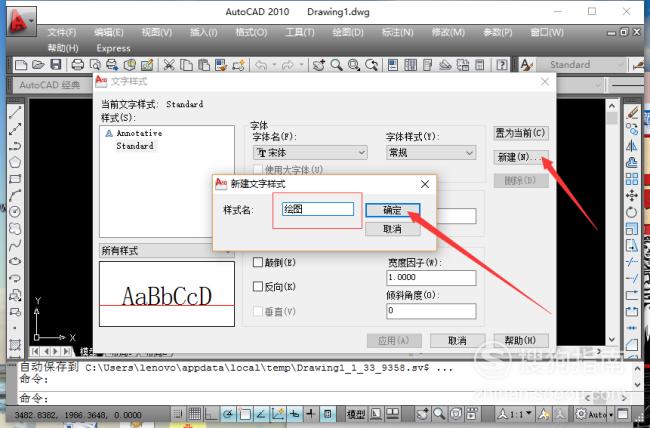Click the Plot printer icon
The width and height of the screenshot is (650, 428).
78,65
